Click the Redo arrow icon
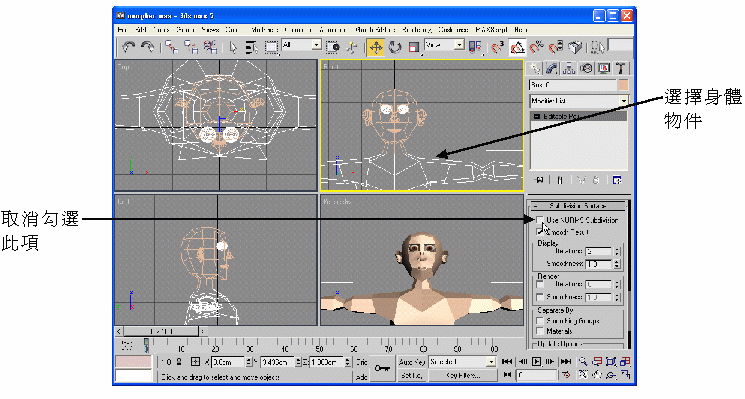The width and height of the screenshot is (745, 399). tap(148, 47)
